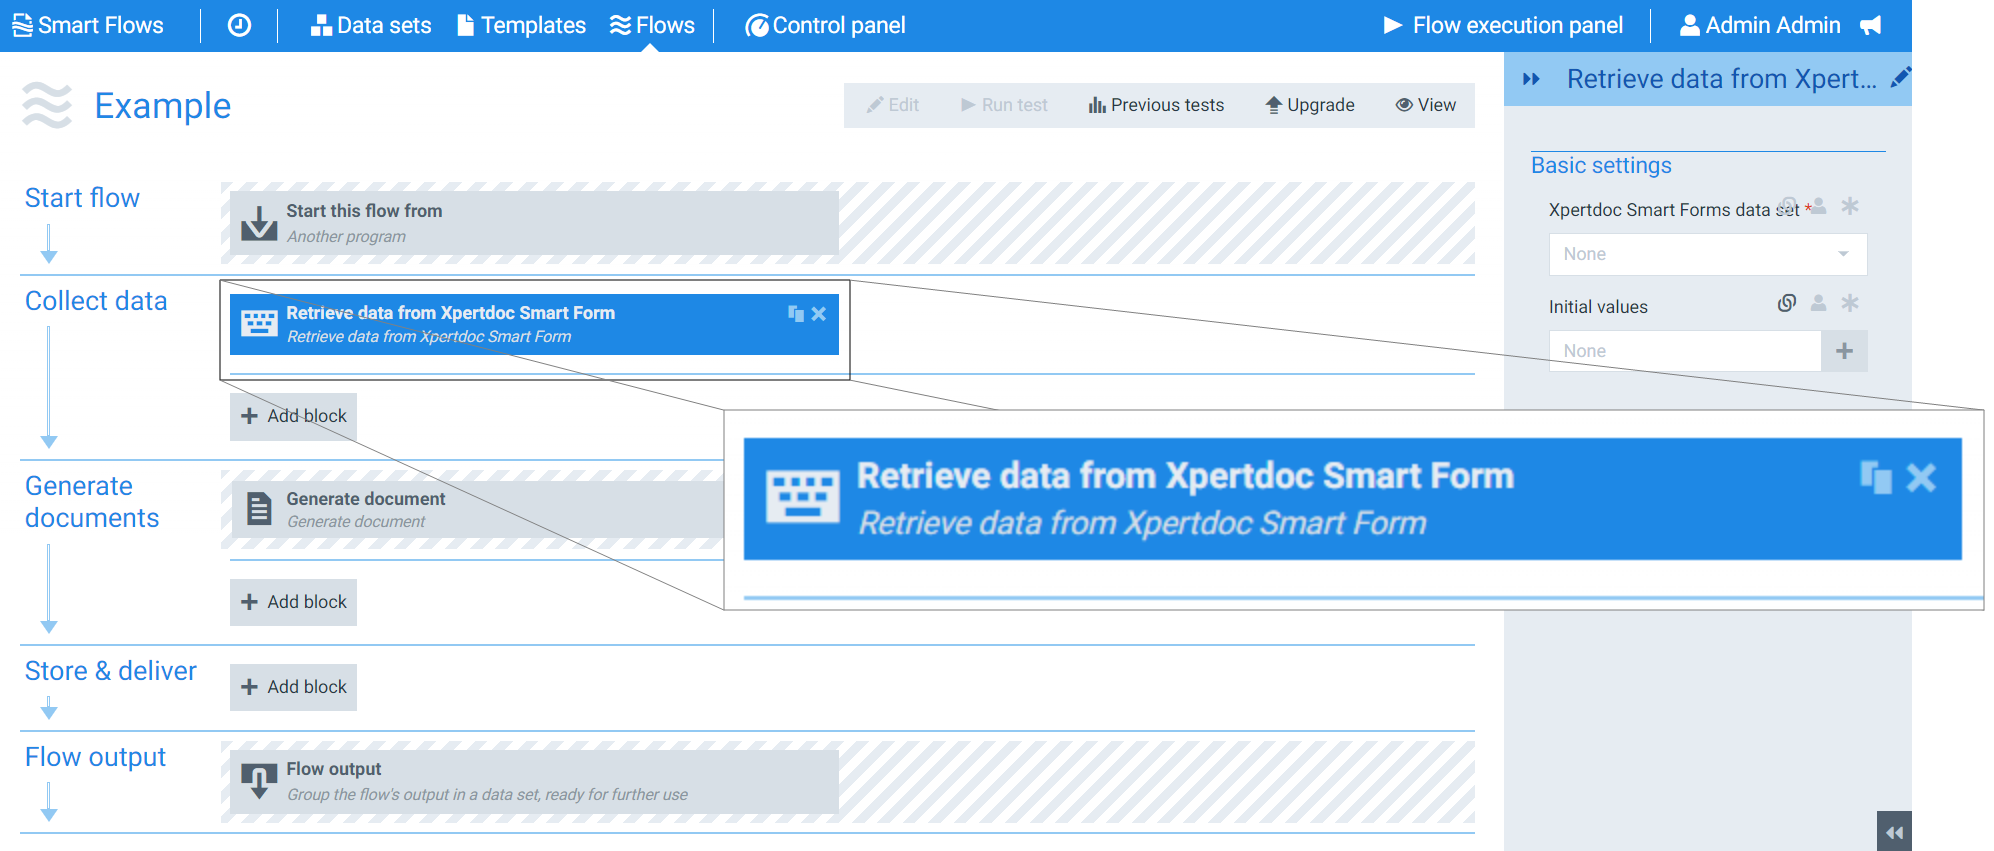Click the download icon on Start flow block
1994x851 pixels.
[x=259, y=223]
